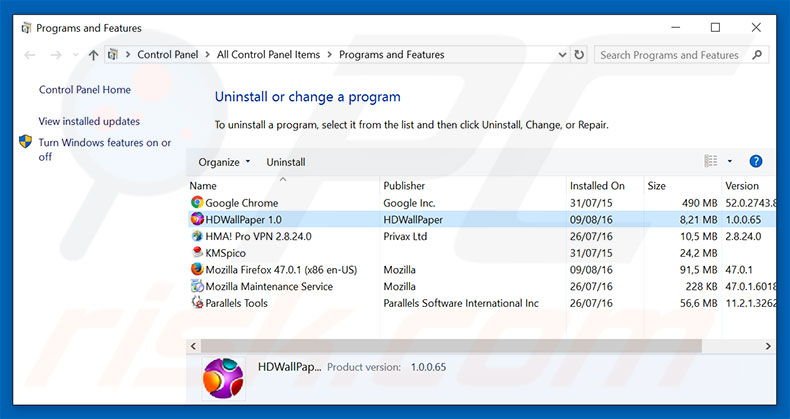This screenshot has height=419, width=790.
Task: Click the large HDWallPaper details pane icon
Action: 223,378
